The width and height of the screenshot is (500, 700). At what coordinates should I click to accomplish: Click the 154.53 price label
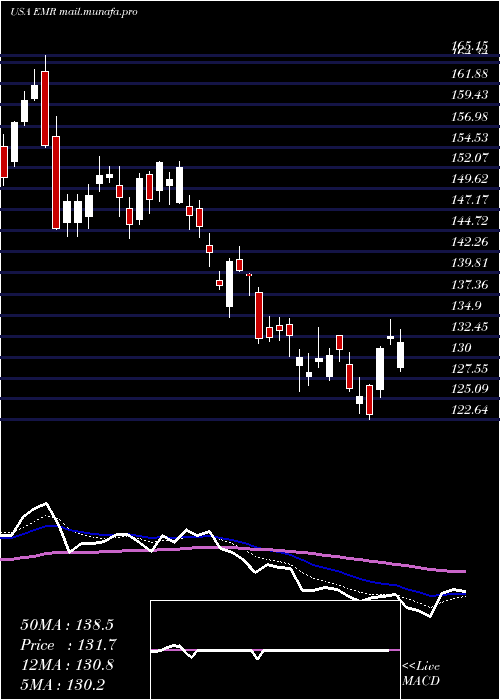tap(469, 137)
